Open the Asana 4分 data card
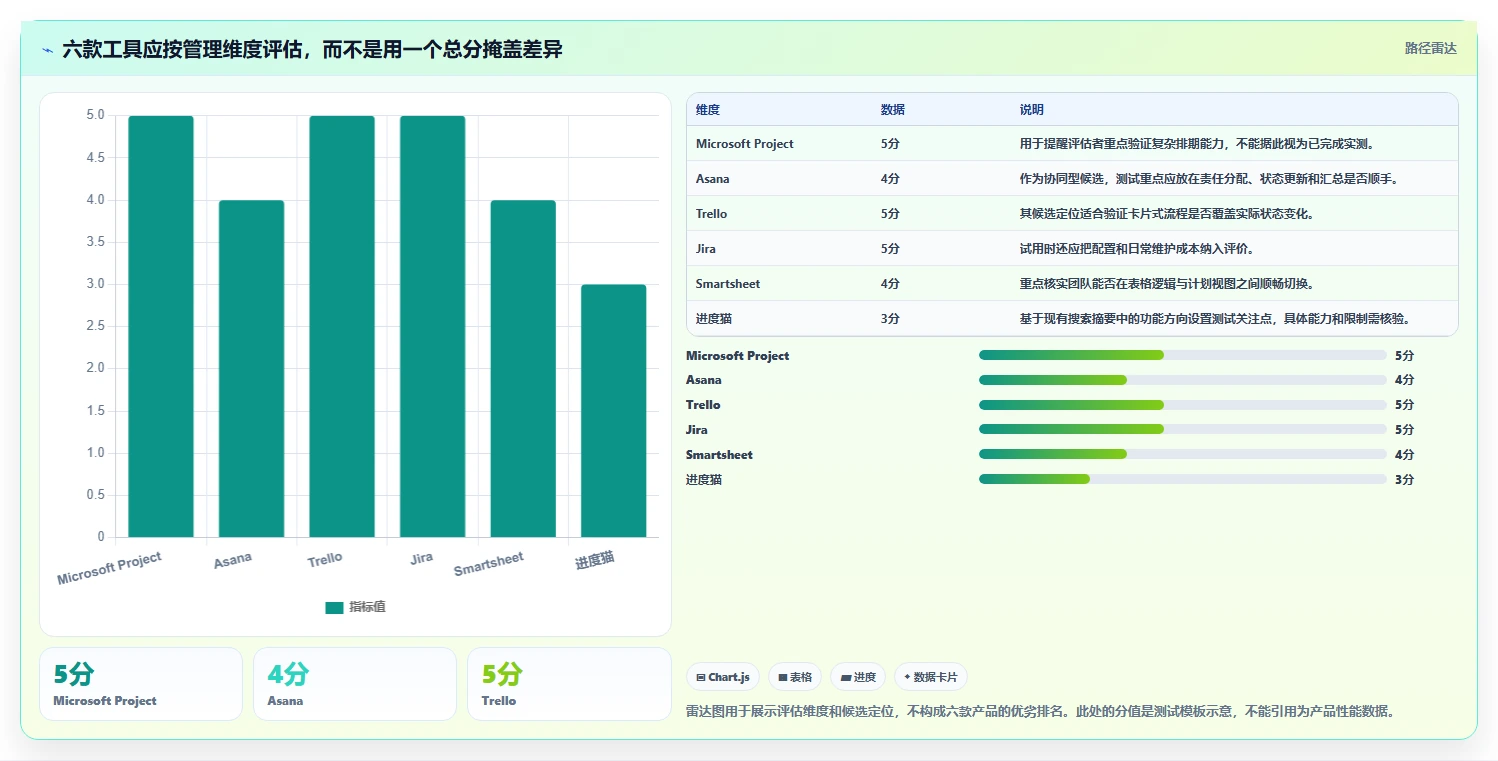The height and width of the screenshot is (761, 1498). [355, 684]
